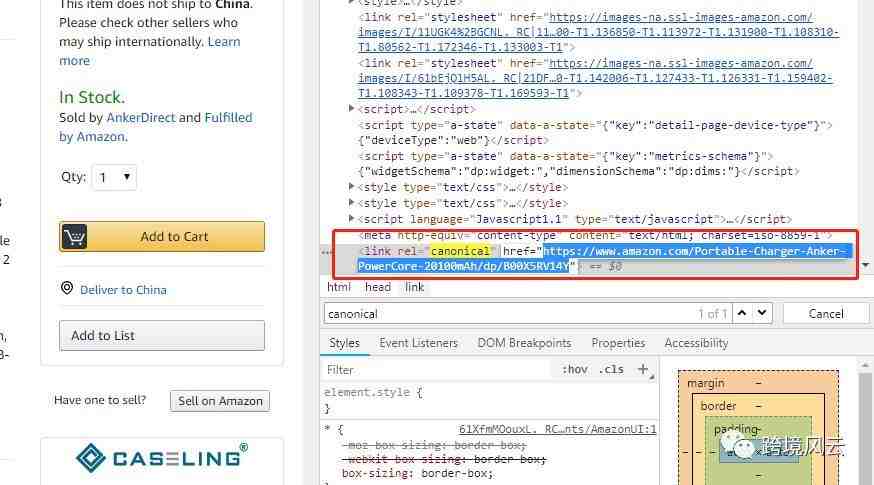874x485 pixels.
Task: Click the cart icon on Add to Cart
Action: click(x=74, y=236)
